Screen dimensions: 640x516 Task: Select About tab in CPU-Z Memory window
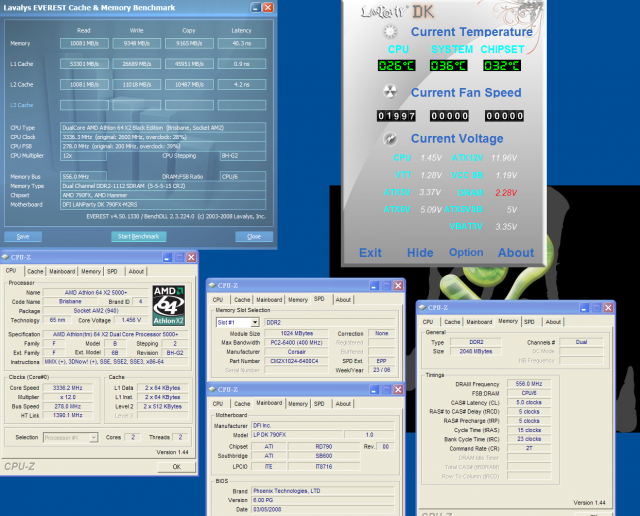(x=553, y=322)
